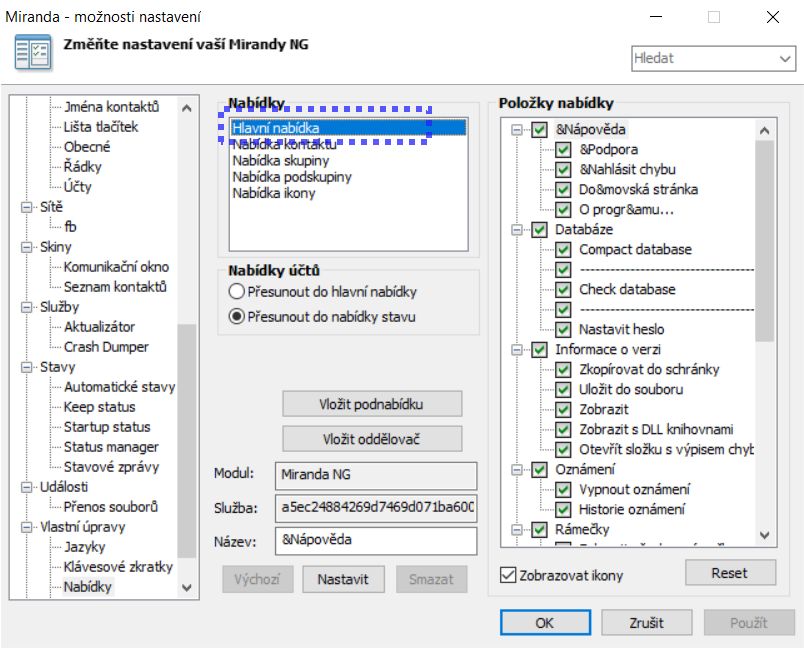
Task: Collapse the Vlastní úpravy tree node
Action: 26,527
